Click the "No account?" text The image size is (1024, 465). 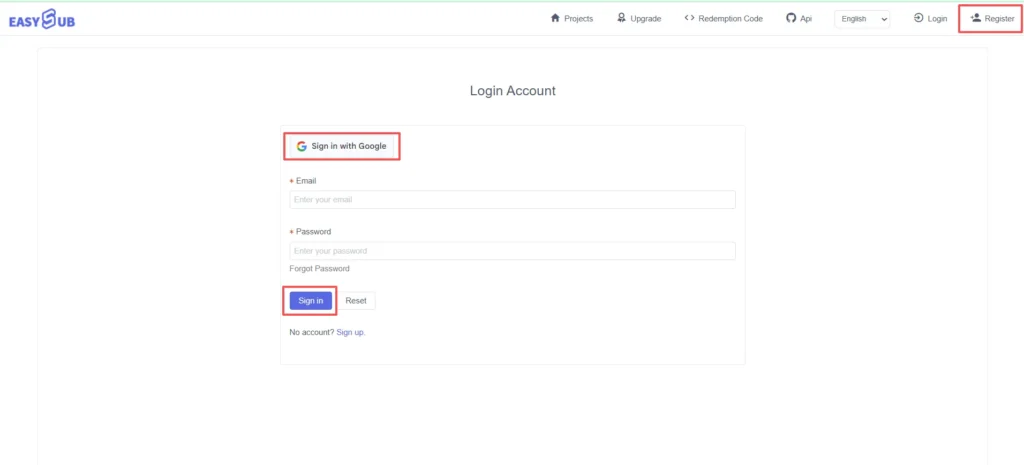(312, 332)
